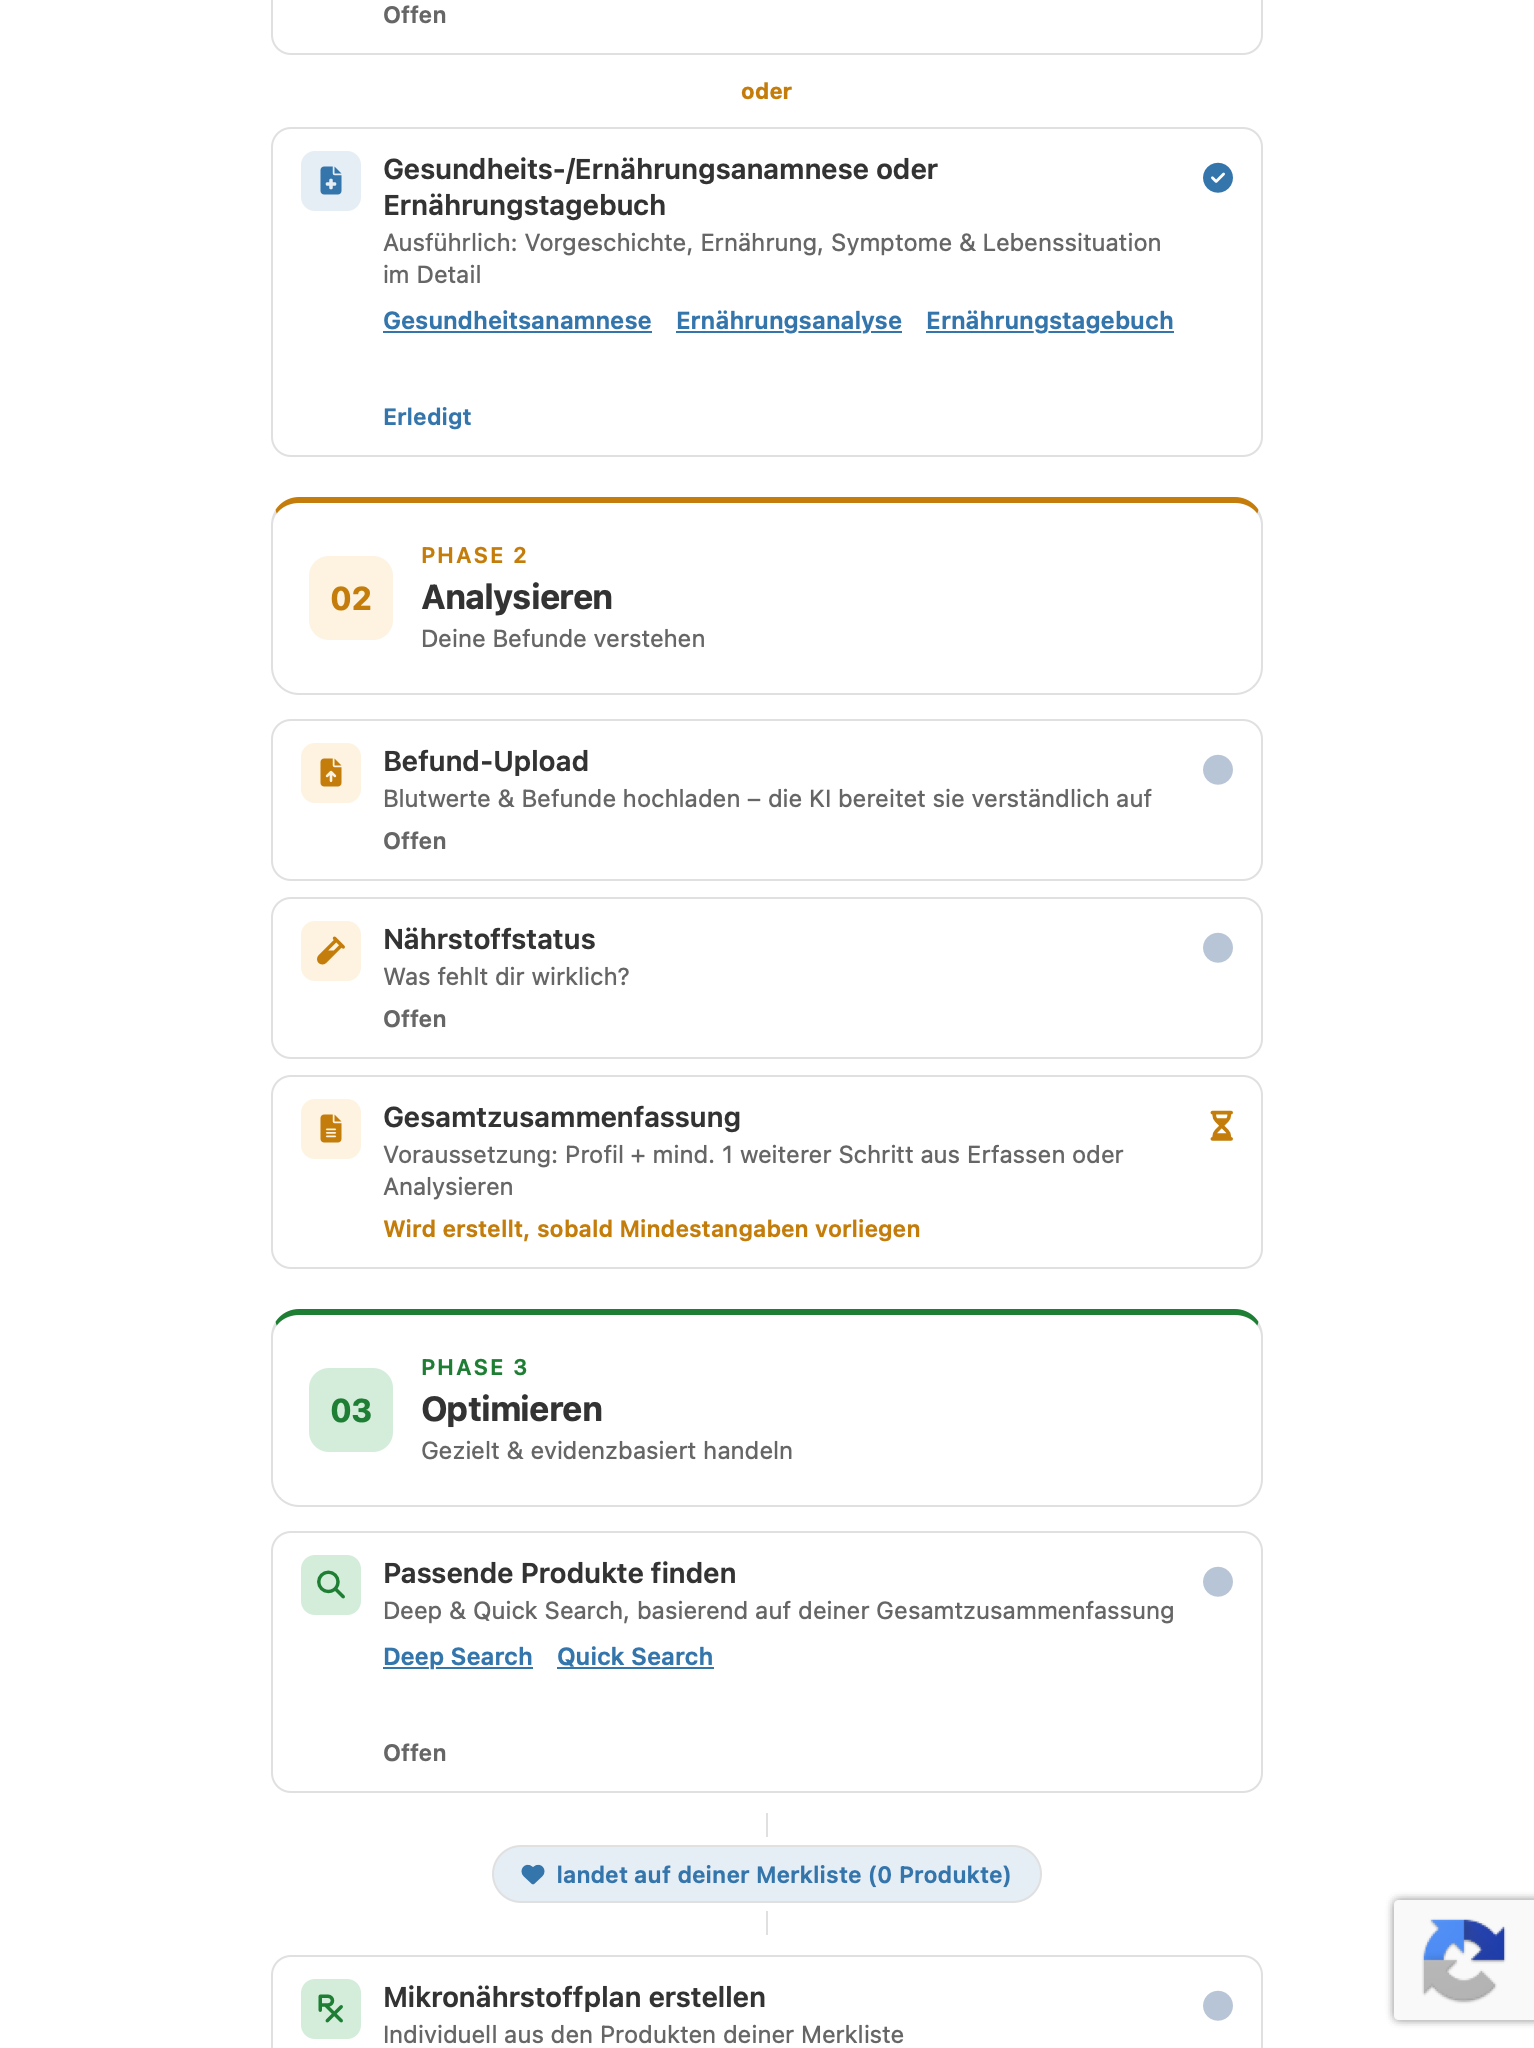This screenshot has height=2048, width=1534.
Task: Click the magnifier icon for Passende Produkte
Action: pos(331,1585)
